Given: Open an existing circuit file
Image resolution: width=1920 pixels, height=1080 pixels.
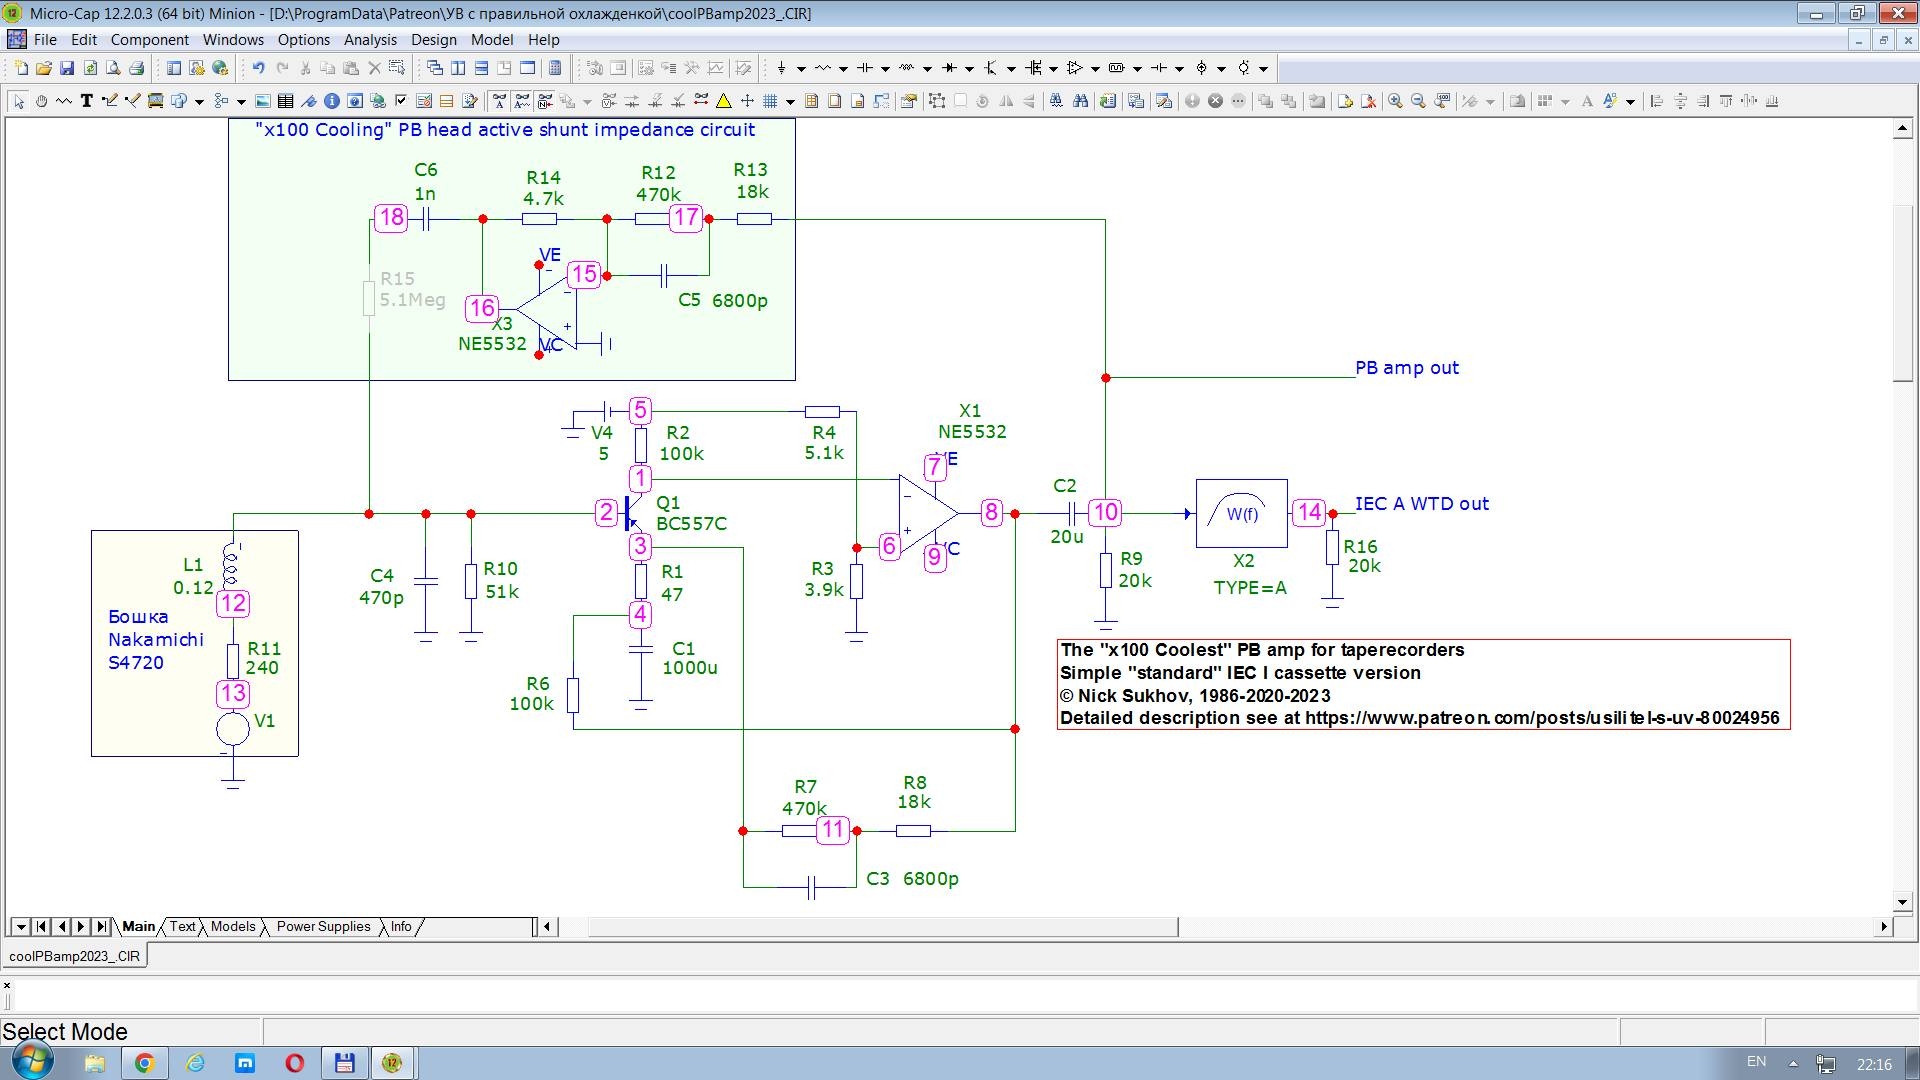Looking at the screenshot, I should 43,68.
